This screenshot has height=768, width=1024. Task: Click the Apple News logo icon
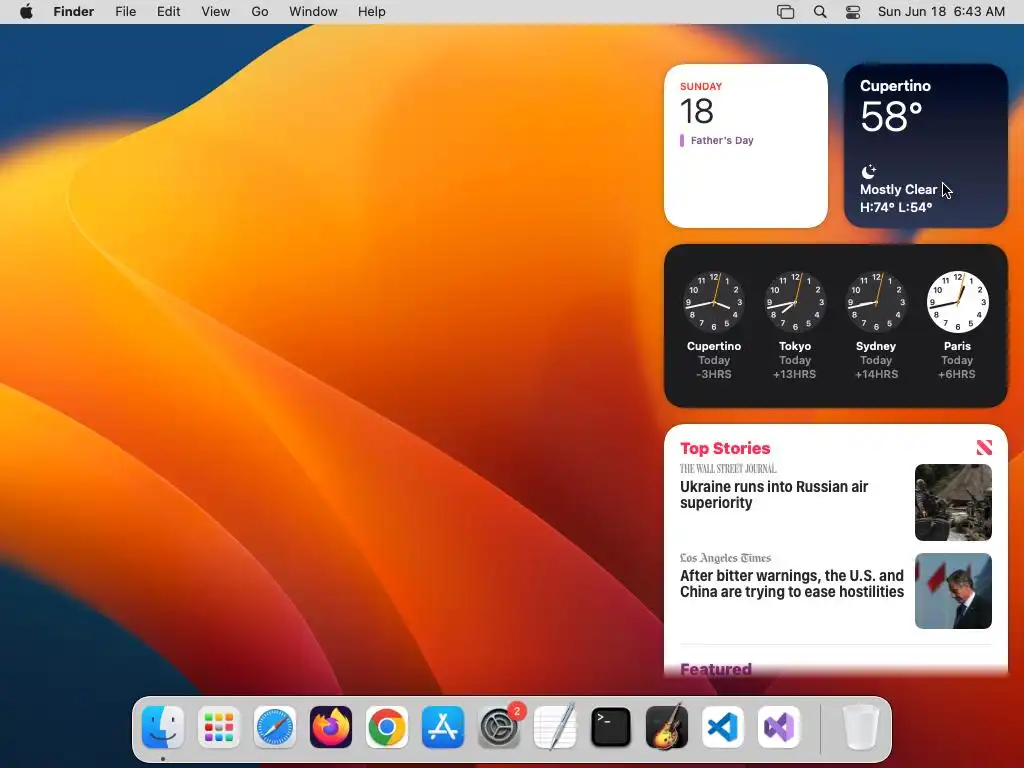tap(984, 447)
